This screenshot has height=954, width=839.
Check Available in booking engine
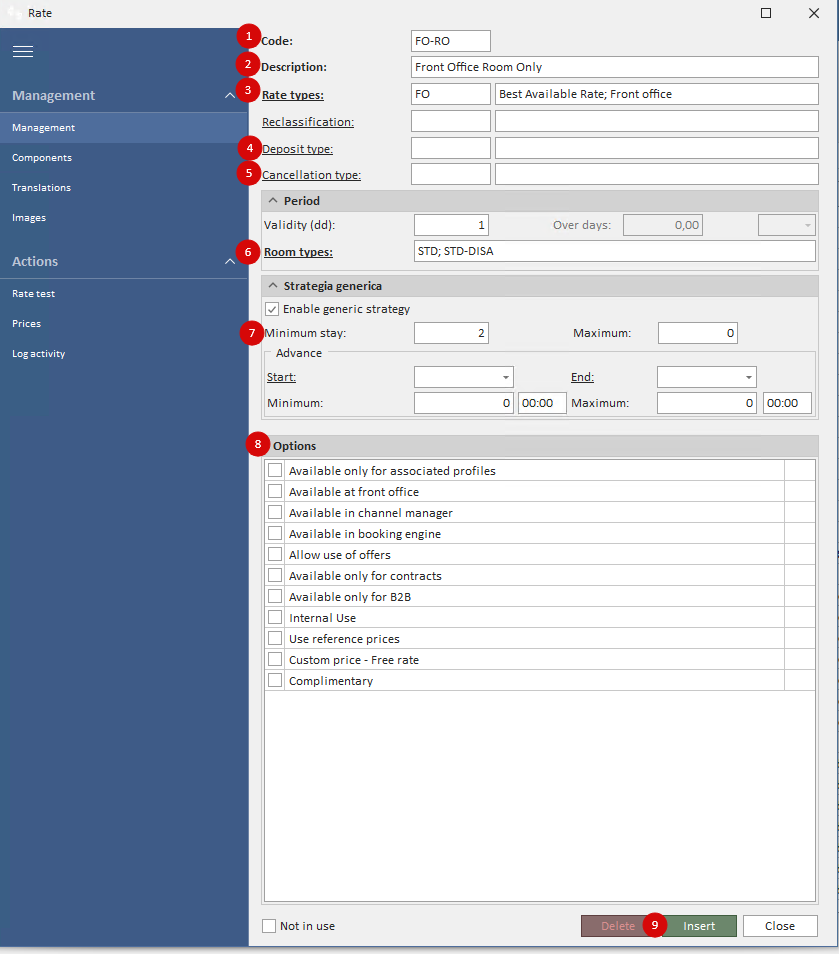pos(275,534)
